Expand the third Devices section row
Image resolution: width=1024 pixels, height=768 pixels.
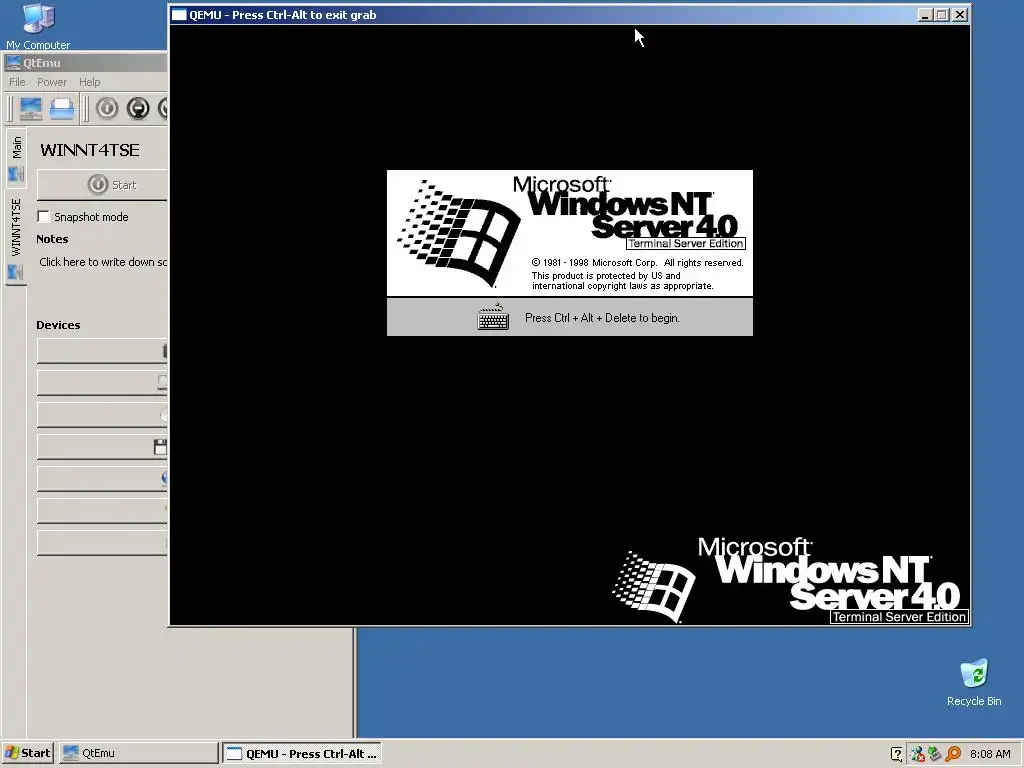[x=103, y=415]
